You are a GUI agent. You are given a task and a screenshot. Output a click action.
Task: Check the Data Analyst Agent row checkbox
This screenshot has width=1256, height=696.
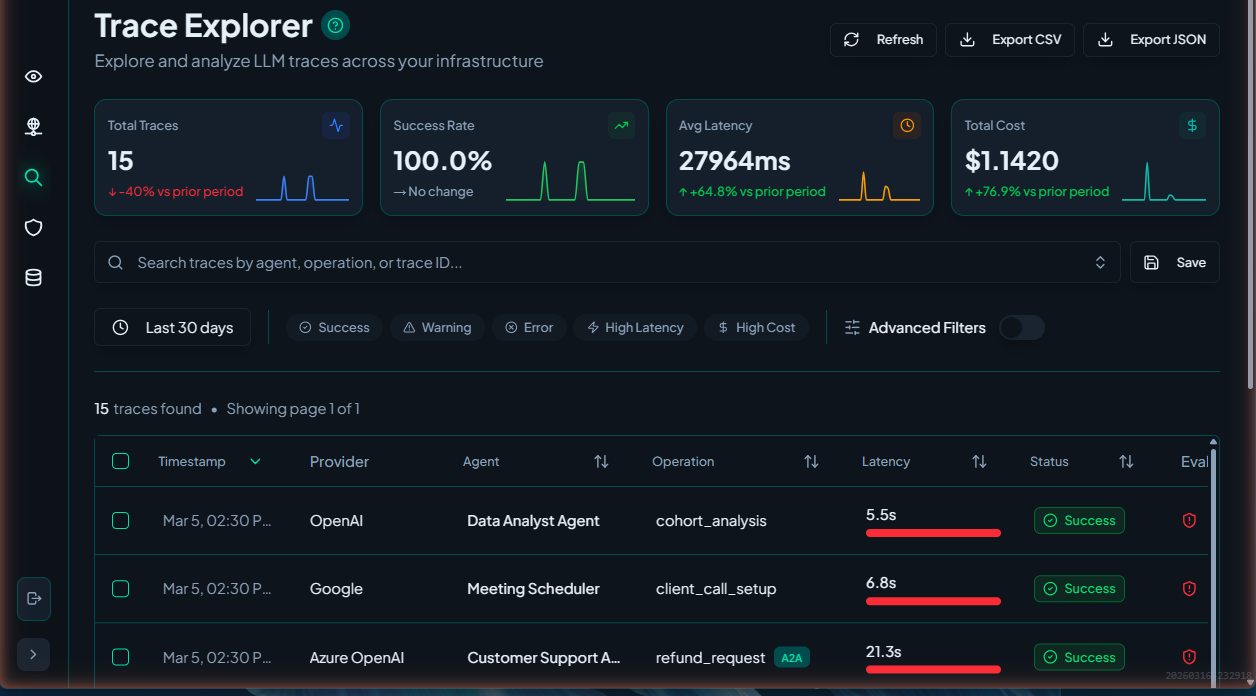[x=121, y=520]
